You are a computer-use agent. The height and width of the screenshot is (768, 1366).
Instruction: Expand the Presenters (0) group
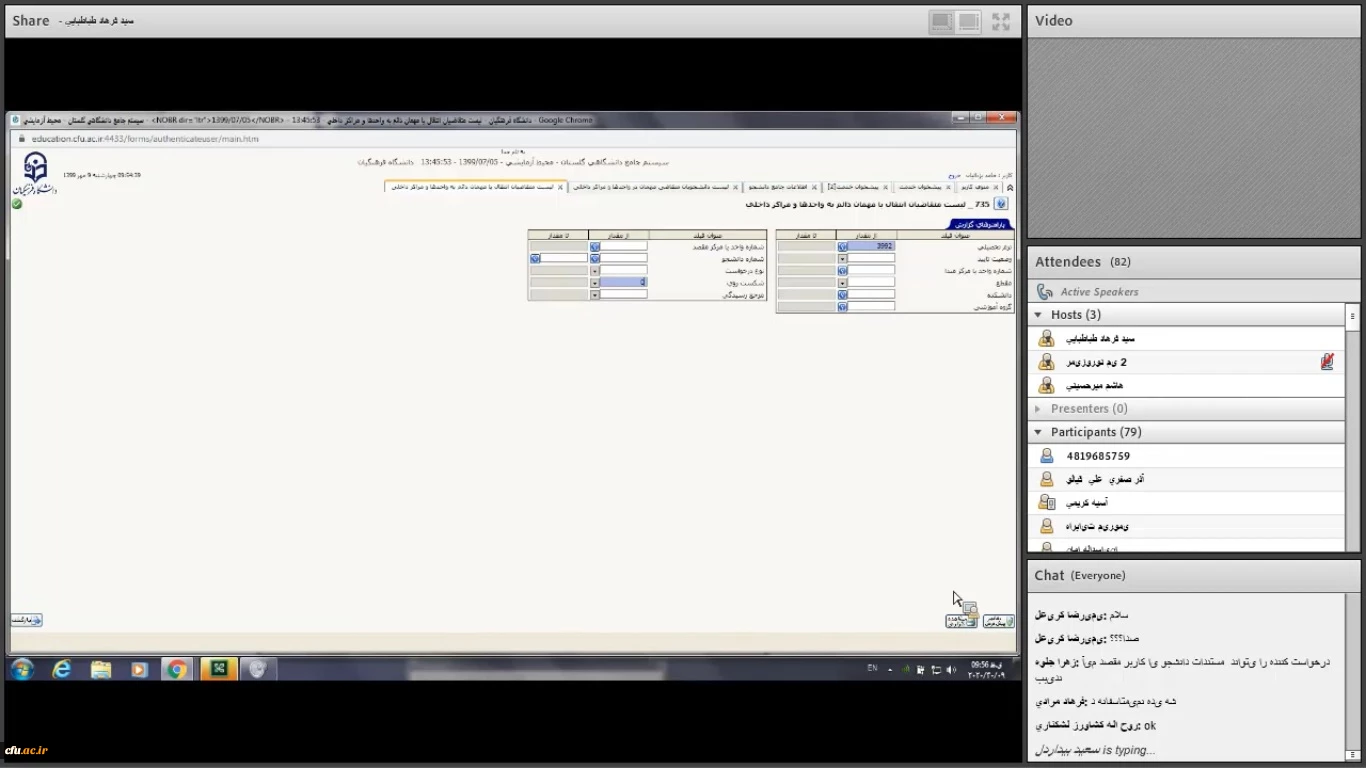[1038, 409]
